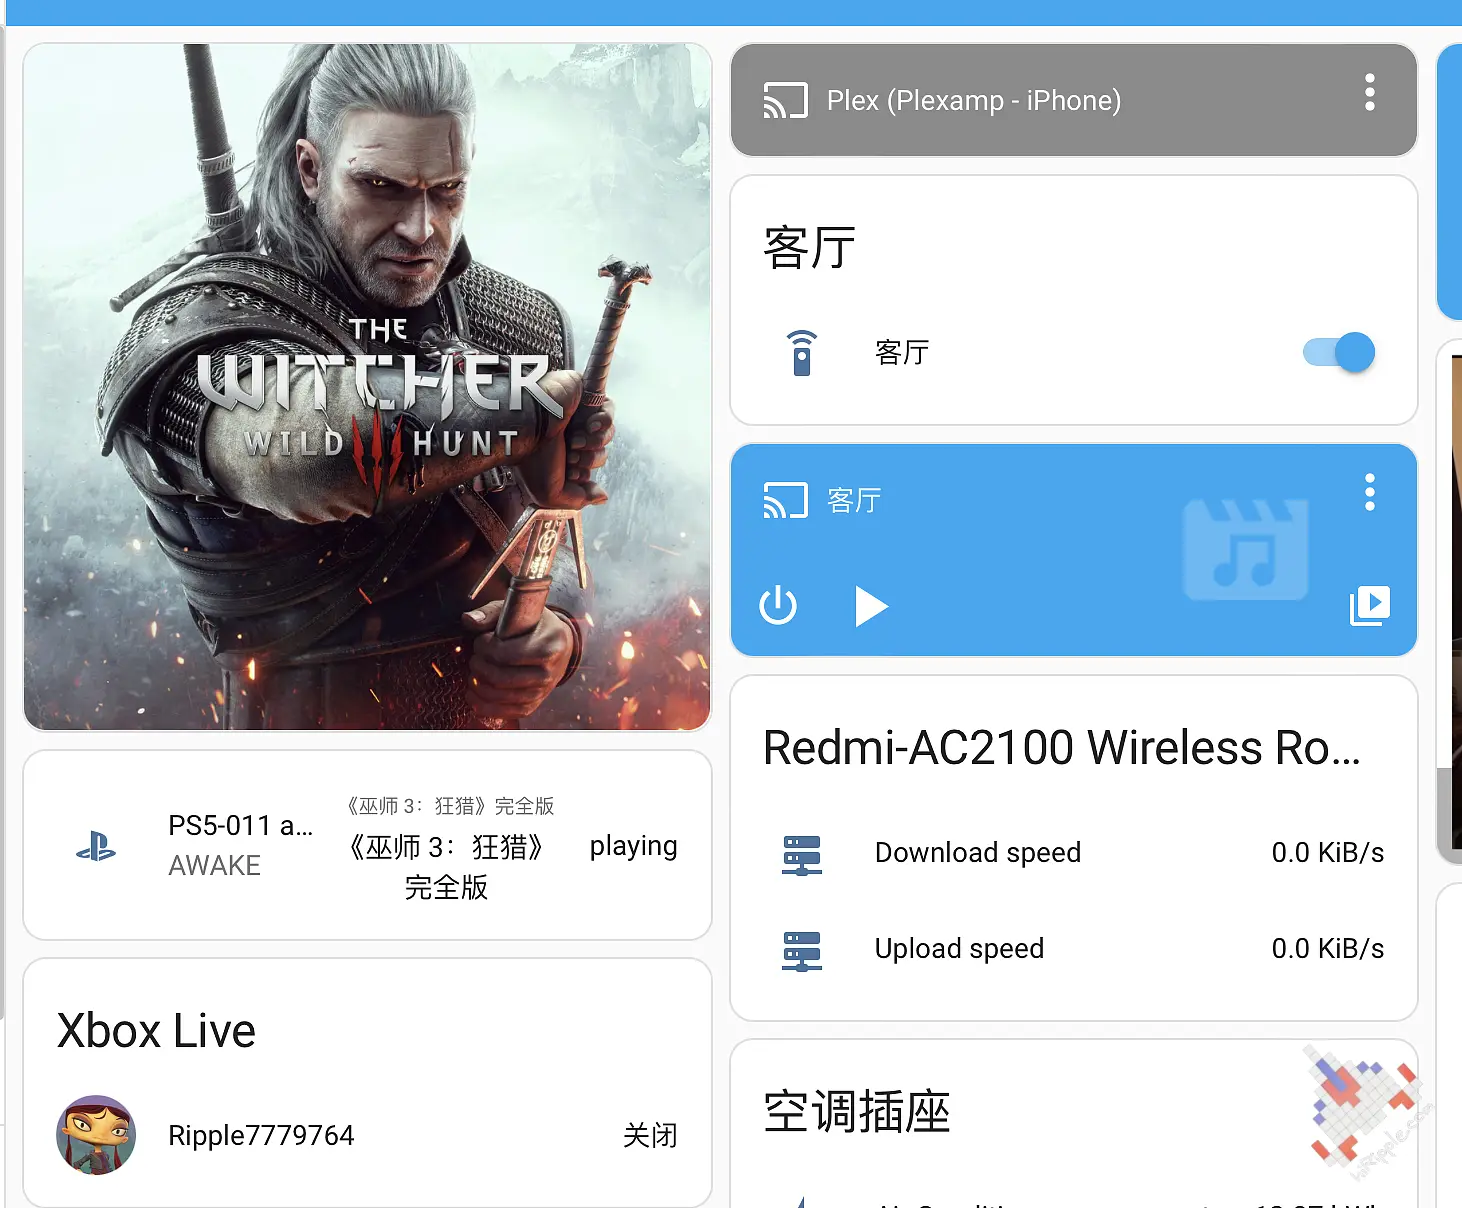The height and width of the screenshot is (1208, 1462).
Task: Click upload value 0.0 KiB/s
Action: point(1328,949)
